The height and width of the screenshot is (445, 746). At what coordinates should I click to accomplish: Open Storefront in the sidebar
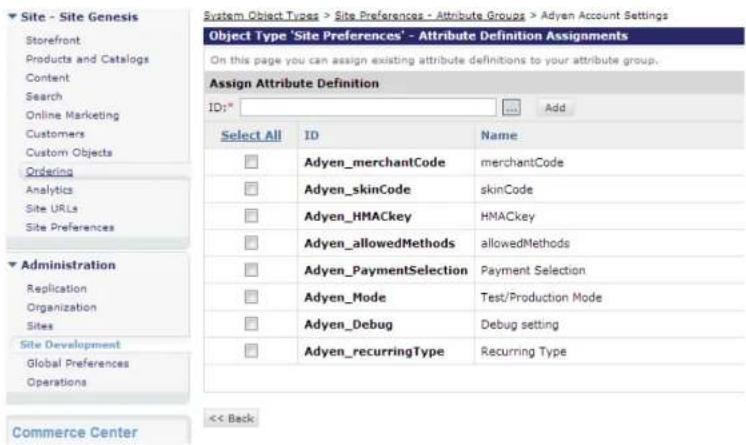(x=53, y=40)
